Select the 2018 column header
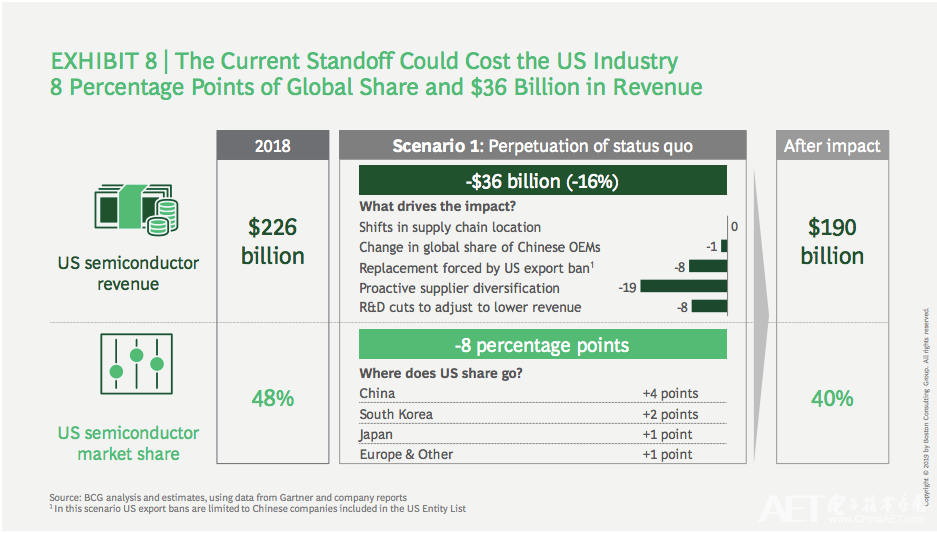The width and height of the screenshot is (937, 533). 272,145
